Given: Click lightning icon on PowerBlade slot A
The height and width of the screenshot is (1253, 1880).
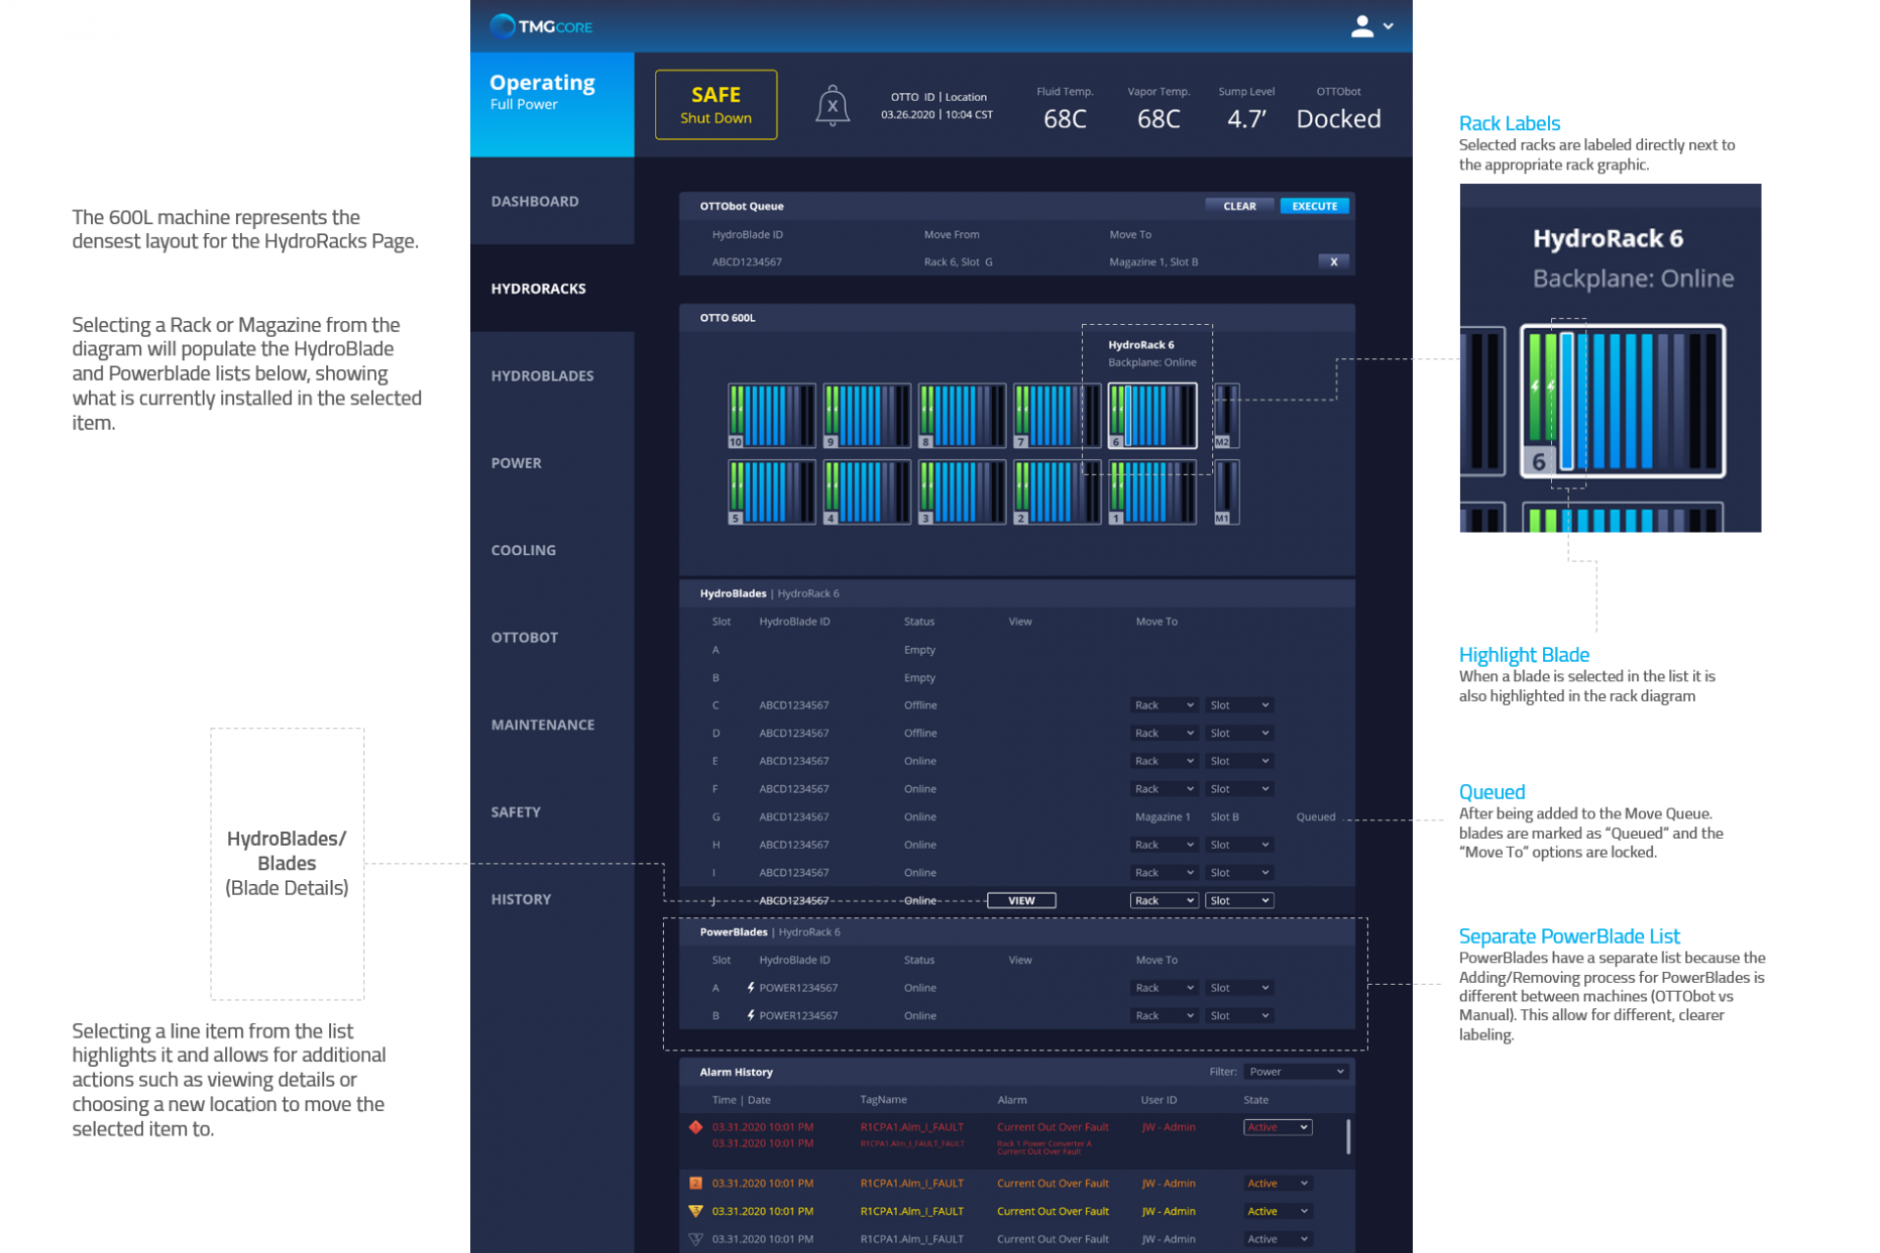Looking at the screenshot, I should pyautogui.click(x=750, y=987).
